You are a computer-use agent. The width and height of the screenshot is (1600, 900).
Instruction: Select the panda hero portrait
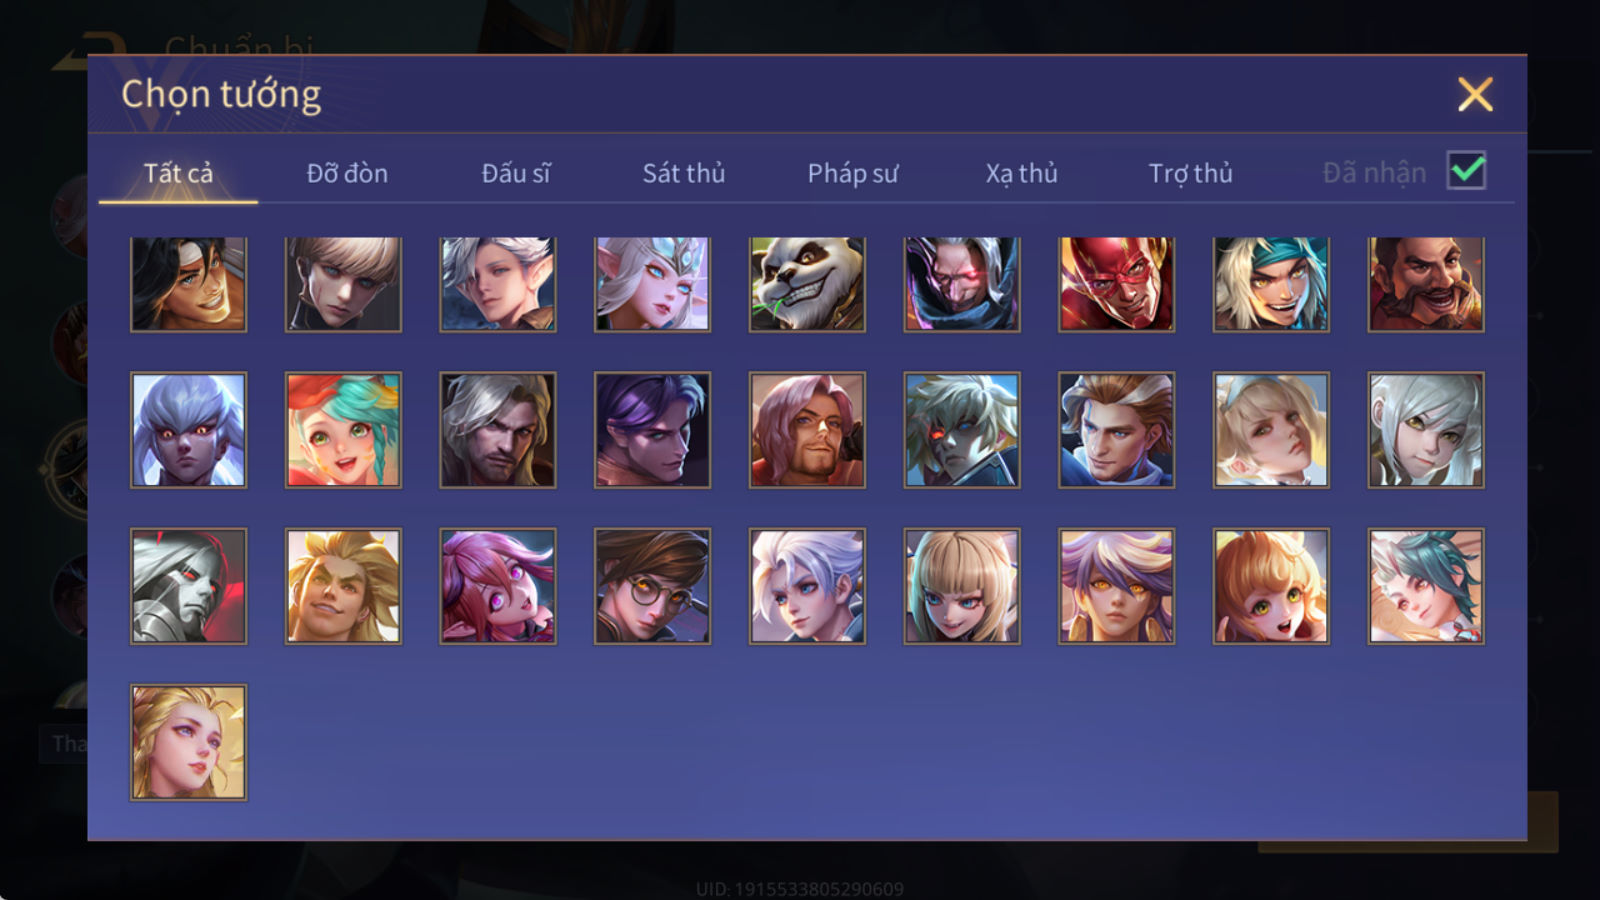point(807,284)
